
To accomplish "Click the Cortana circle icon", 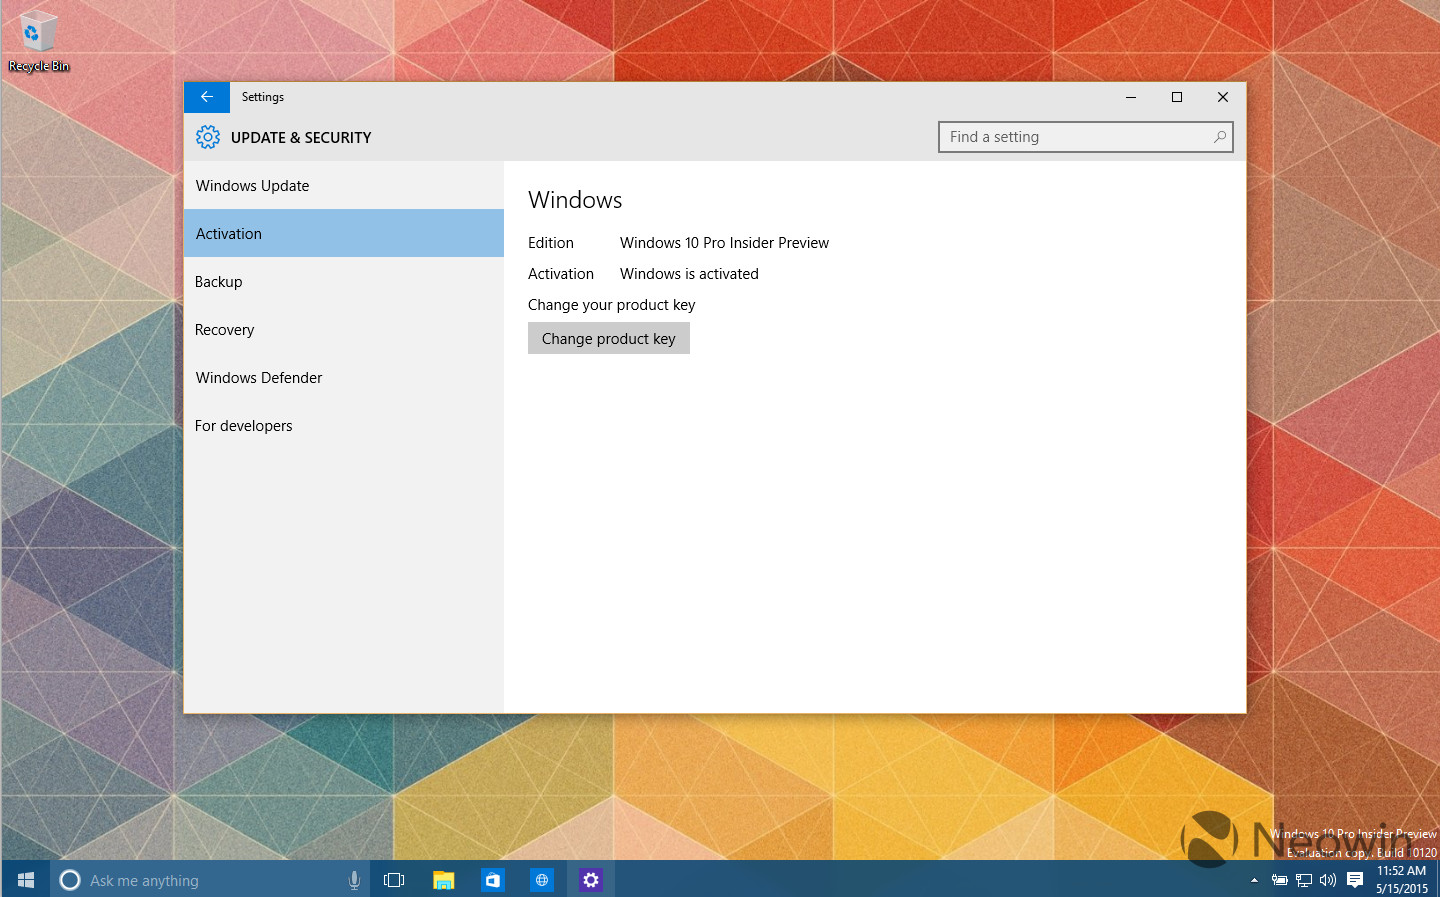I will [70, 880].
